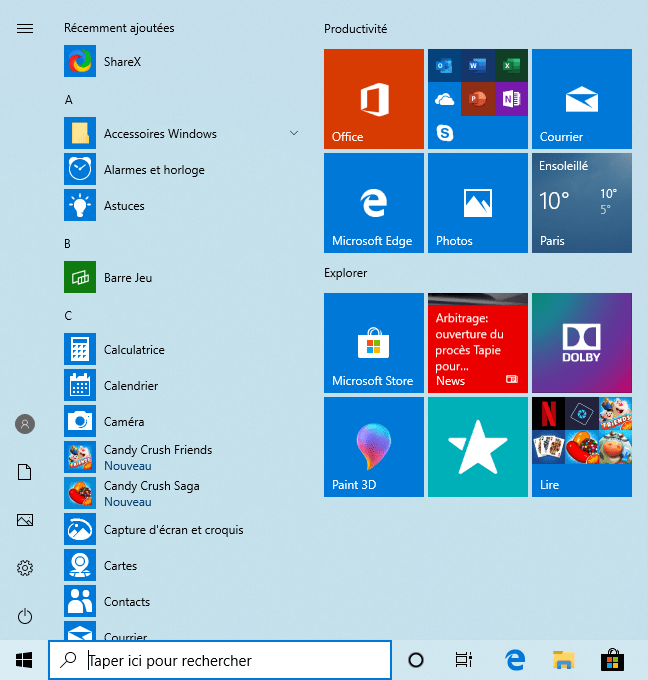Screen dimensions: 648x680
Task: Open Candy Crush Friends from the app list
Action: click(x=182, y=457)
